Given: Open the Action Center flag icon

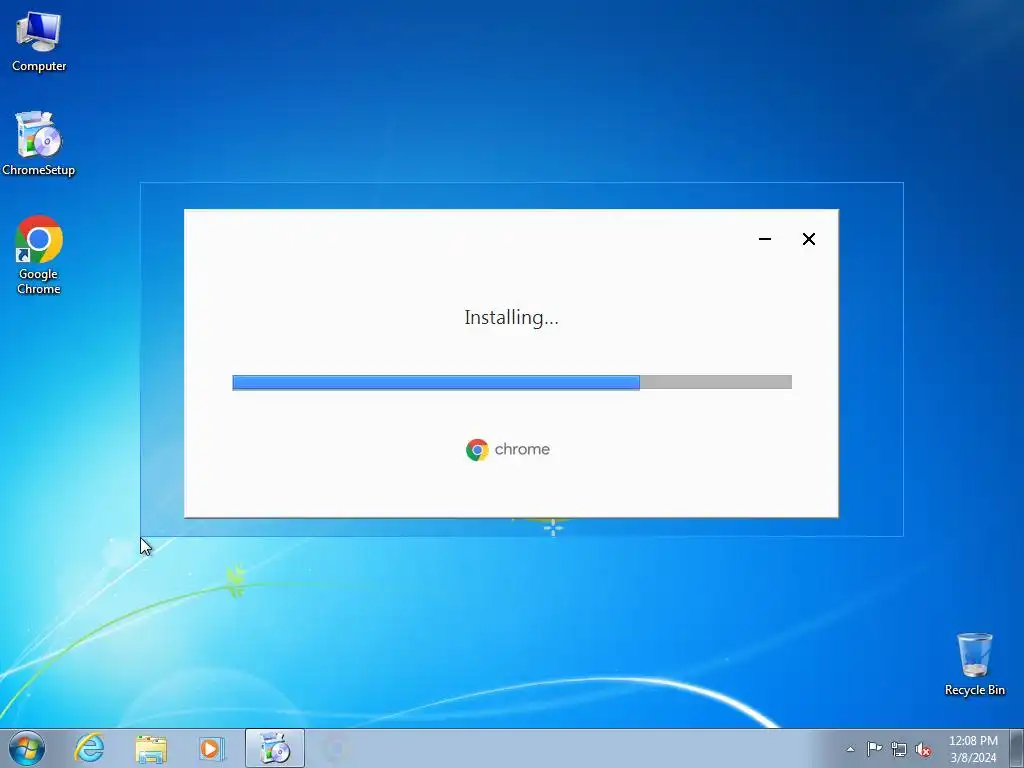Looking at the screenshot, I should 874,749.
